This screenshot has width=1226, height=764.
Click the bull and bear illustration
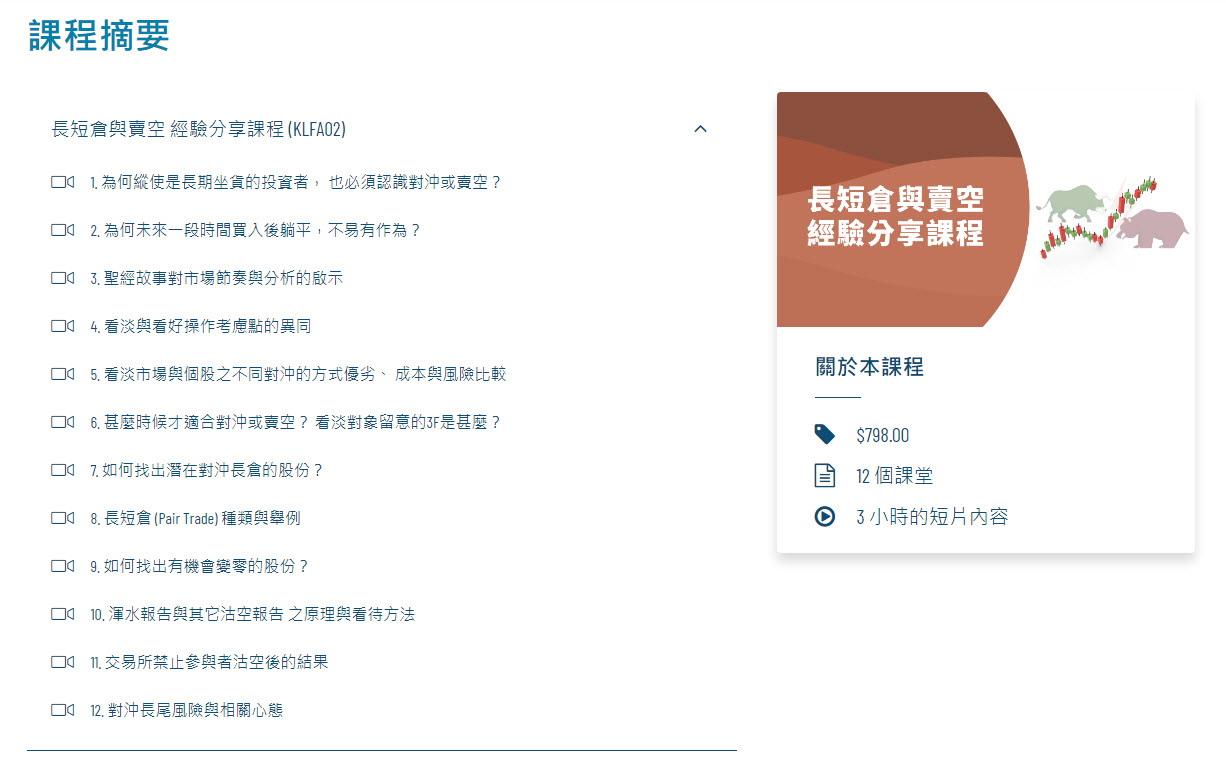(1112, 217)
